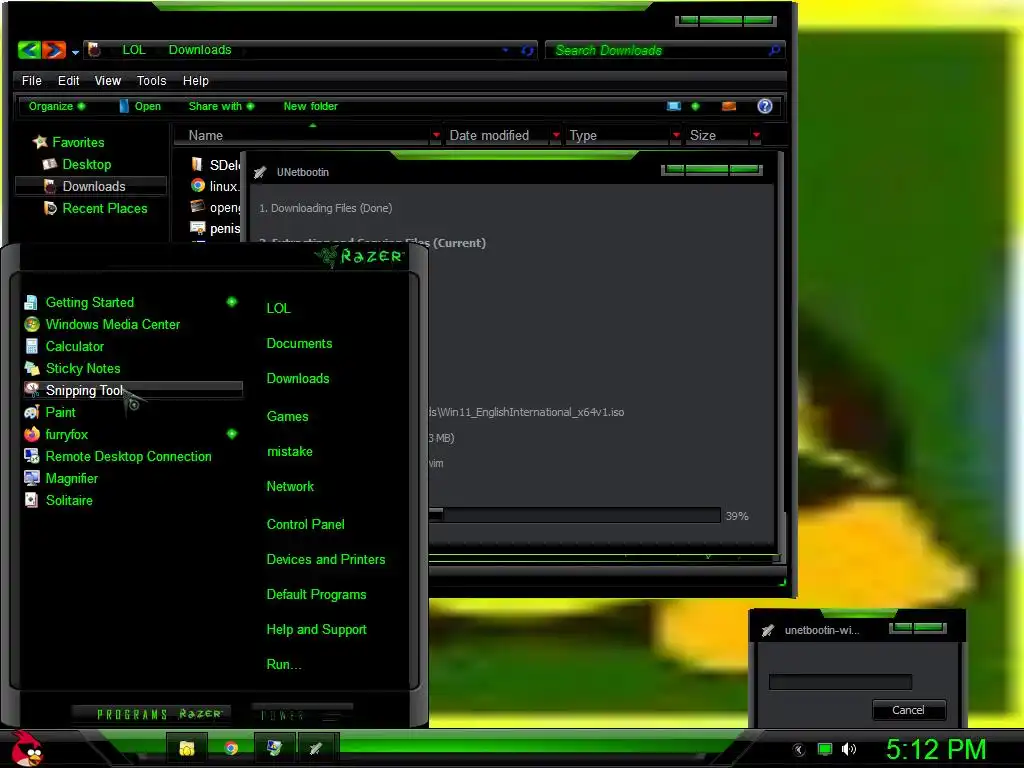
Task: Open the Size column filter dropdown
Action: [x=756, y=135]
